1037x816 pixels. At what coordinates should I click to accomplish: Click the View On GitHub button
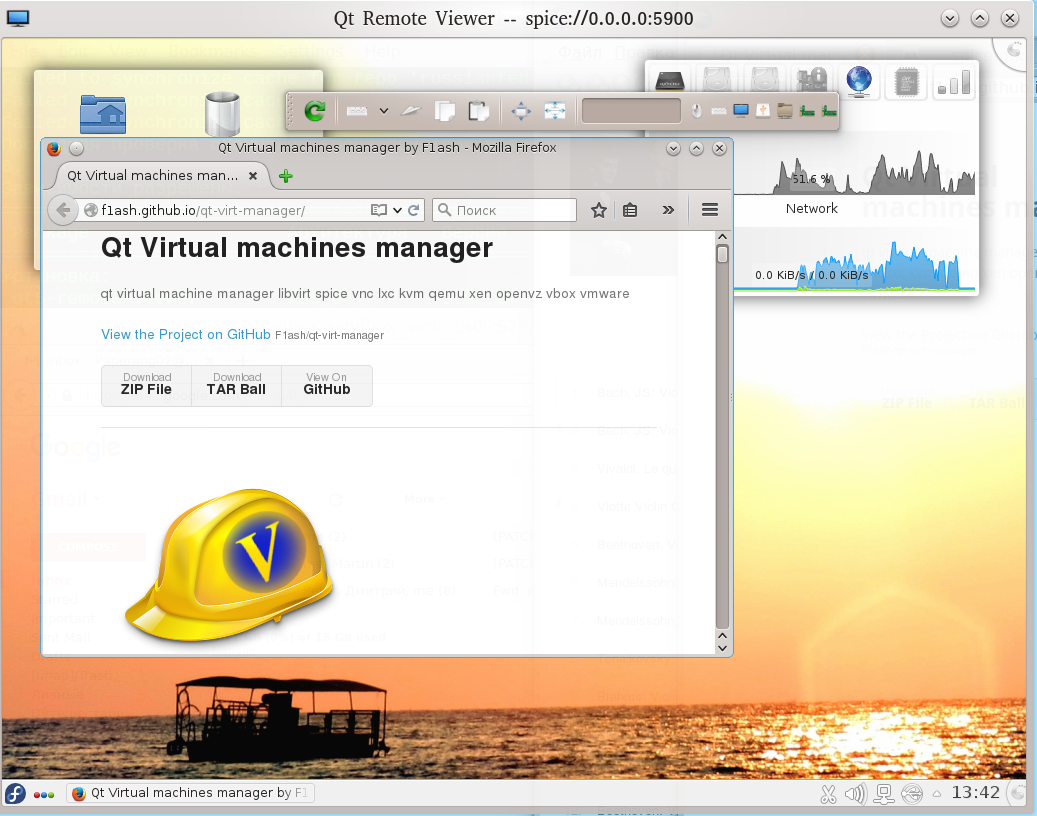coord(327,386)
